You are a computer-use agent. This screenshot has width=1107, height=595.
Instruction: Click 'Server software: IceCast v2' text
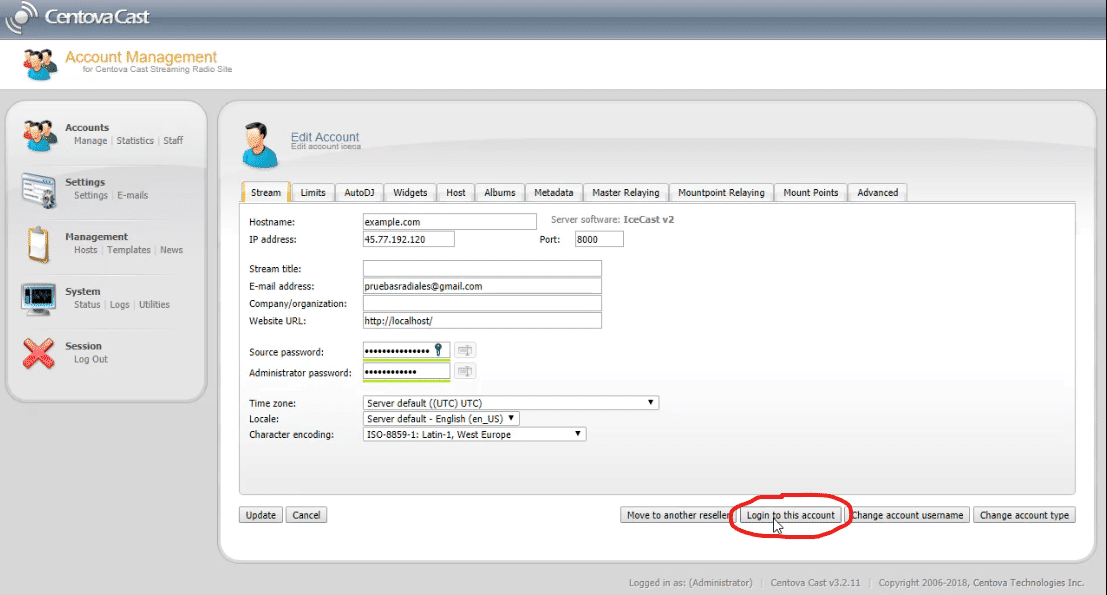tap(612, 220)
